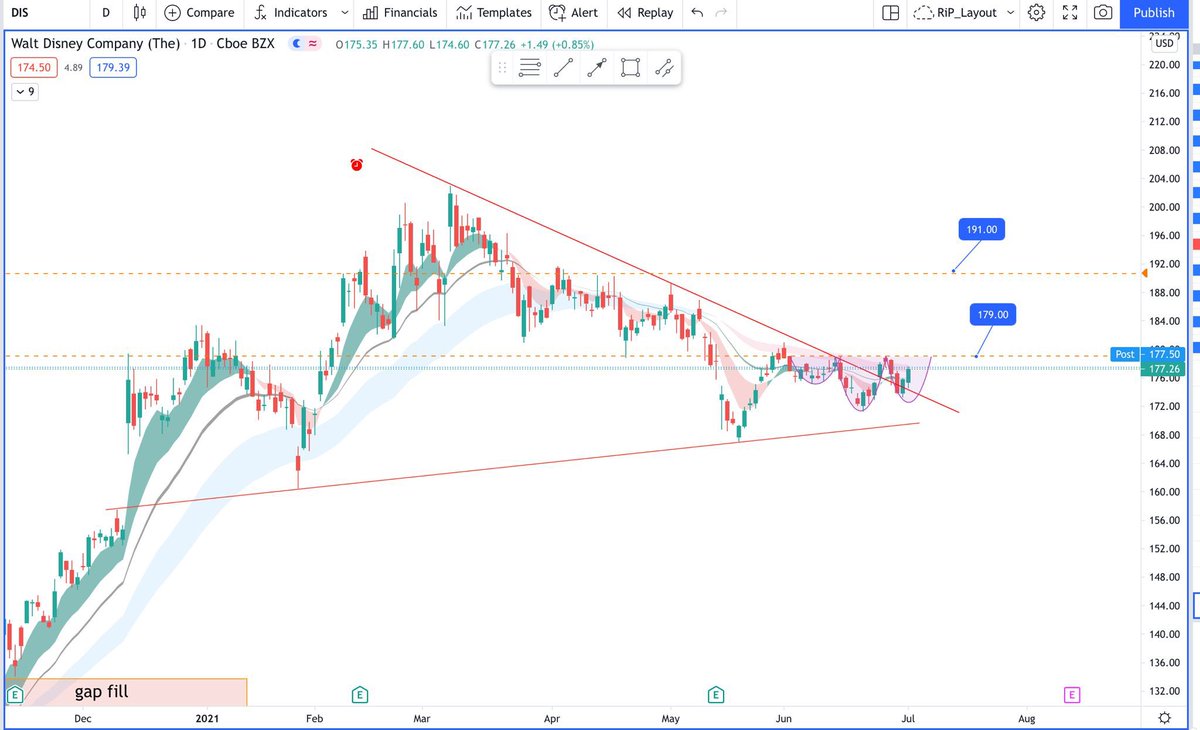Take a chart snapshot with camera icon
Image resolution: width=1200 pixels, height=730 pixels.
point(1103,13)
